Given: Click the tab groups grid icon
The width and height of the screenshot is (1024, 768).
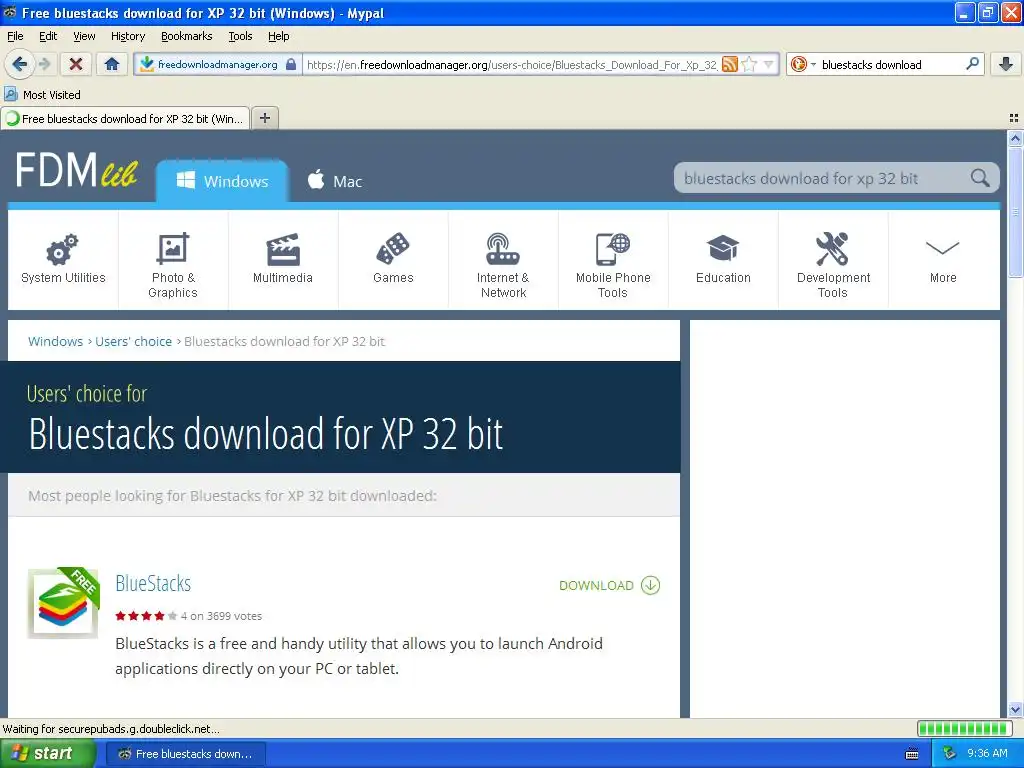Looking at the screenshot, I should 1014,118.
